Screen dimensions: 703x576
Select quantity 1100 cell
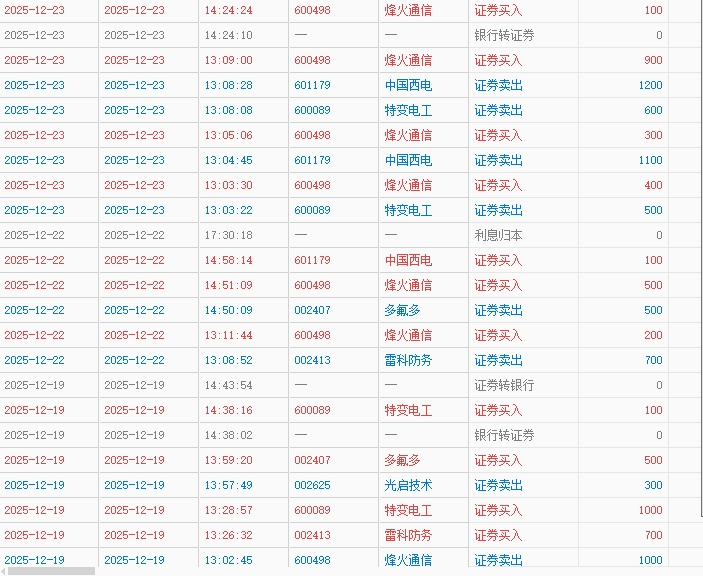tap(651, 160)
